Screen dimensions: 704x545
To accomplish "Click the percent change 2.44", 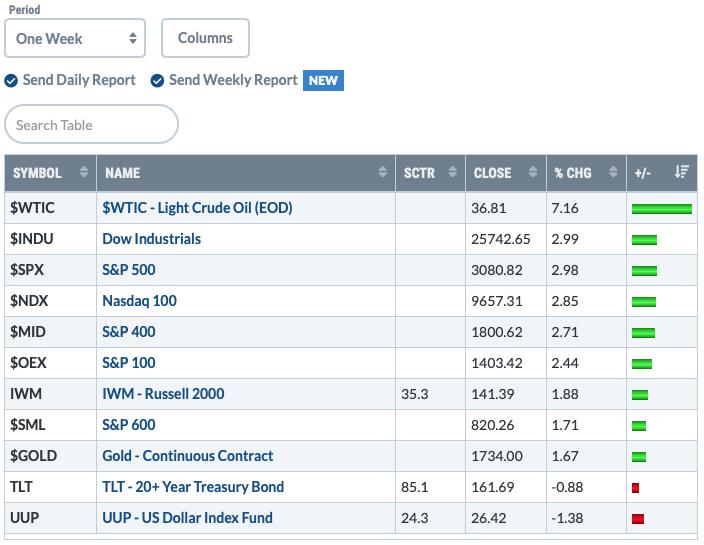I will (565, 363).
